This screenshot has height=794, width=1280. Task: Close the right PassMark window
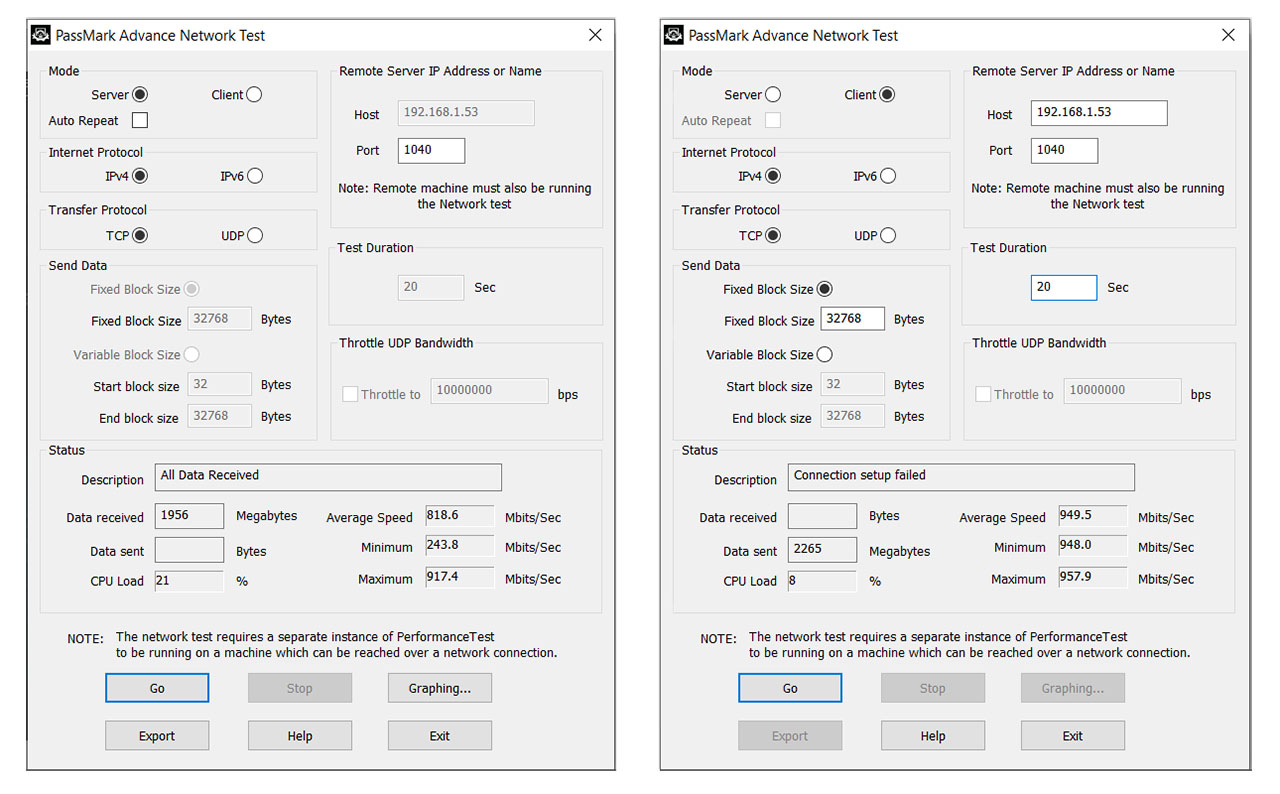point(1228,35)
